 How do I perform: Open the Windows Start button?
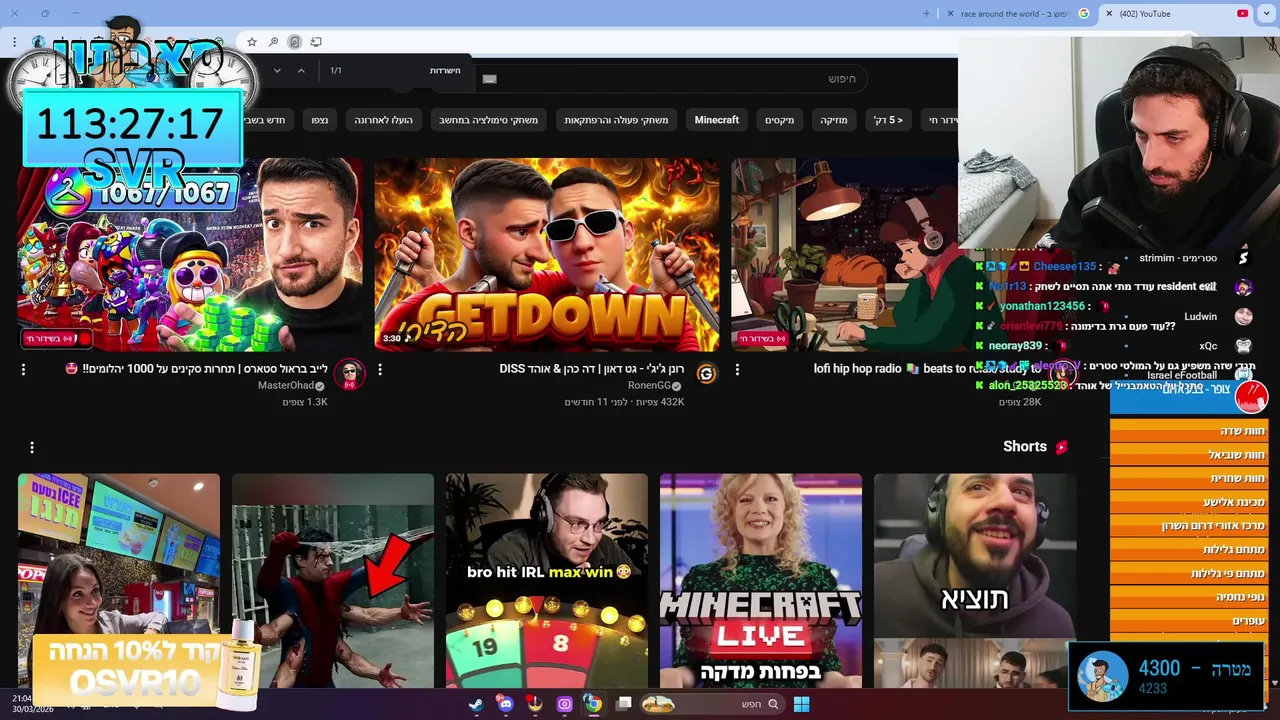click(801, 704)
